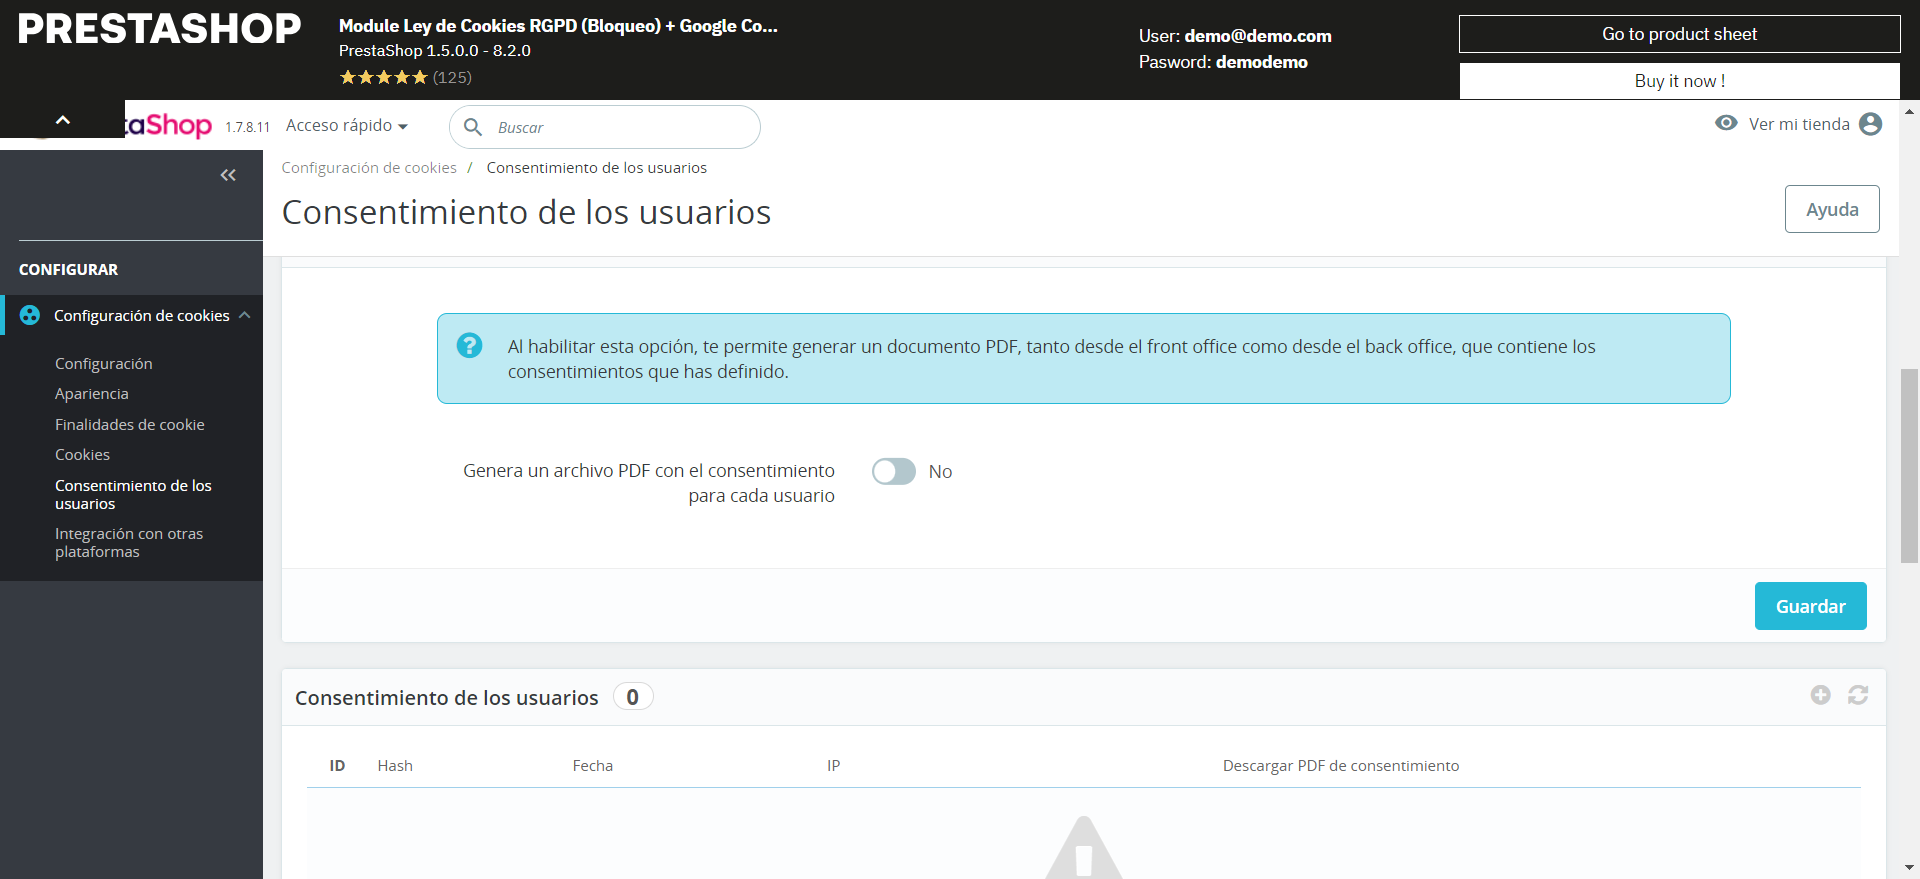Click Go to product sheet

(x=1679, y=34)
